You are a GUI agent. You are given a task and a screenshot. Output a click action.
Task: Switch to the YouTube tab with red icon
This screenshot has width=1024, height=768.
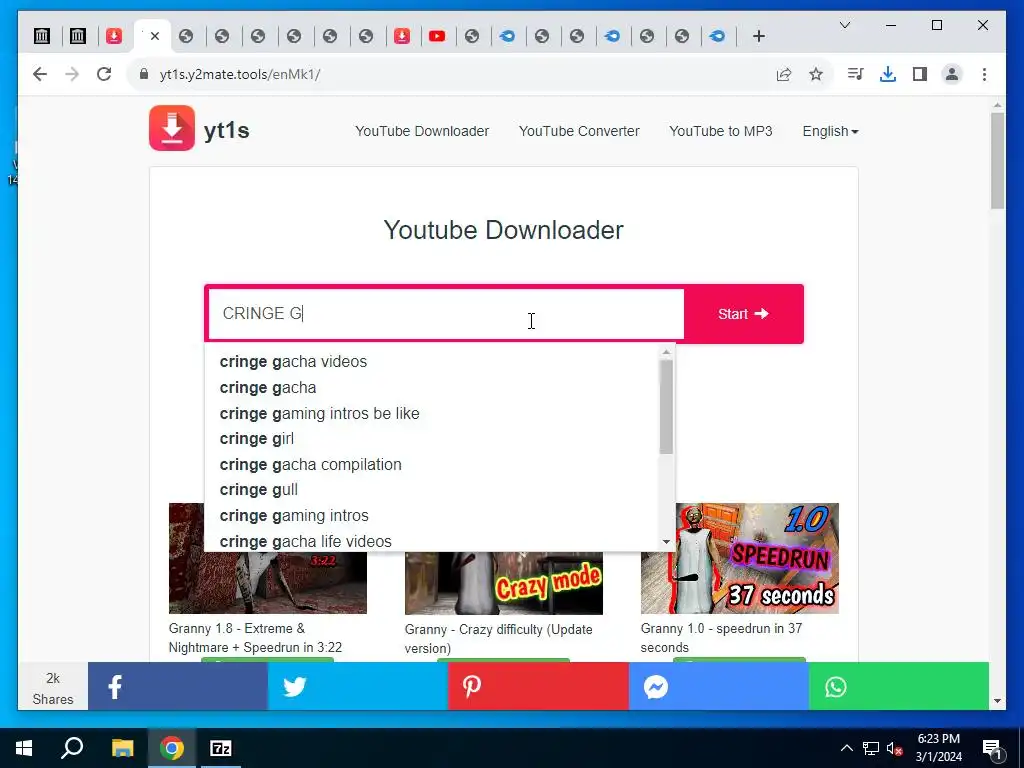437,37
